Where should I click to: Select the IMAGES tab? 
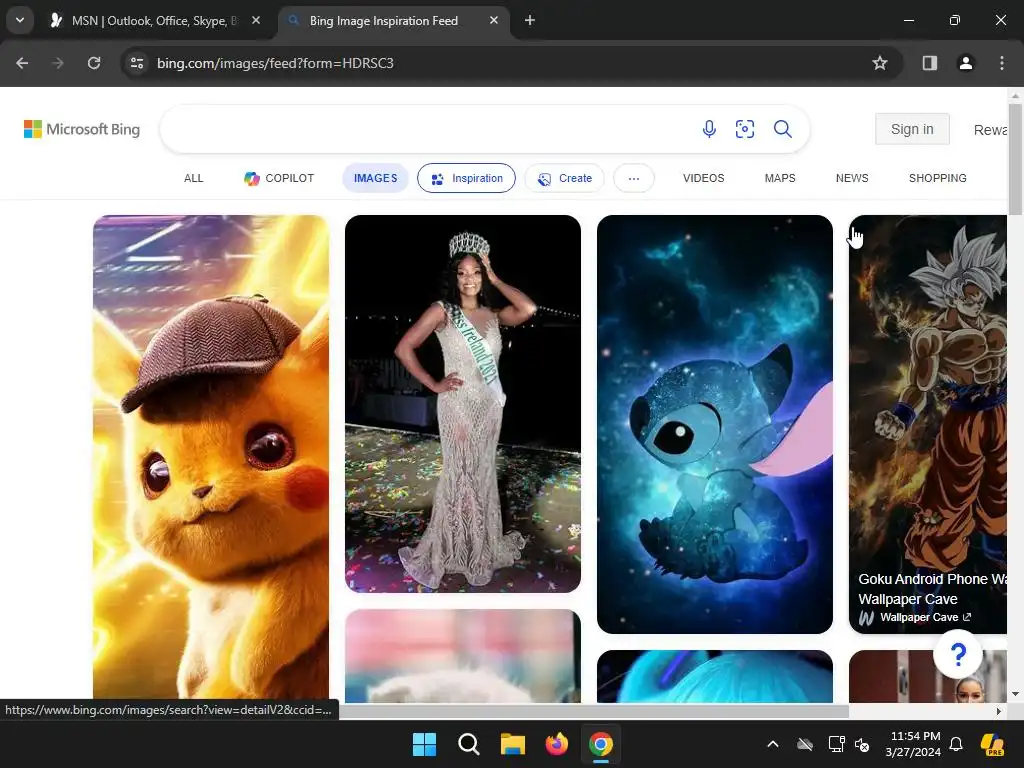click(376, 178)
